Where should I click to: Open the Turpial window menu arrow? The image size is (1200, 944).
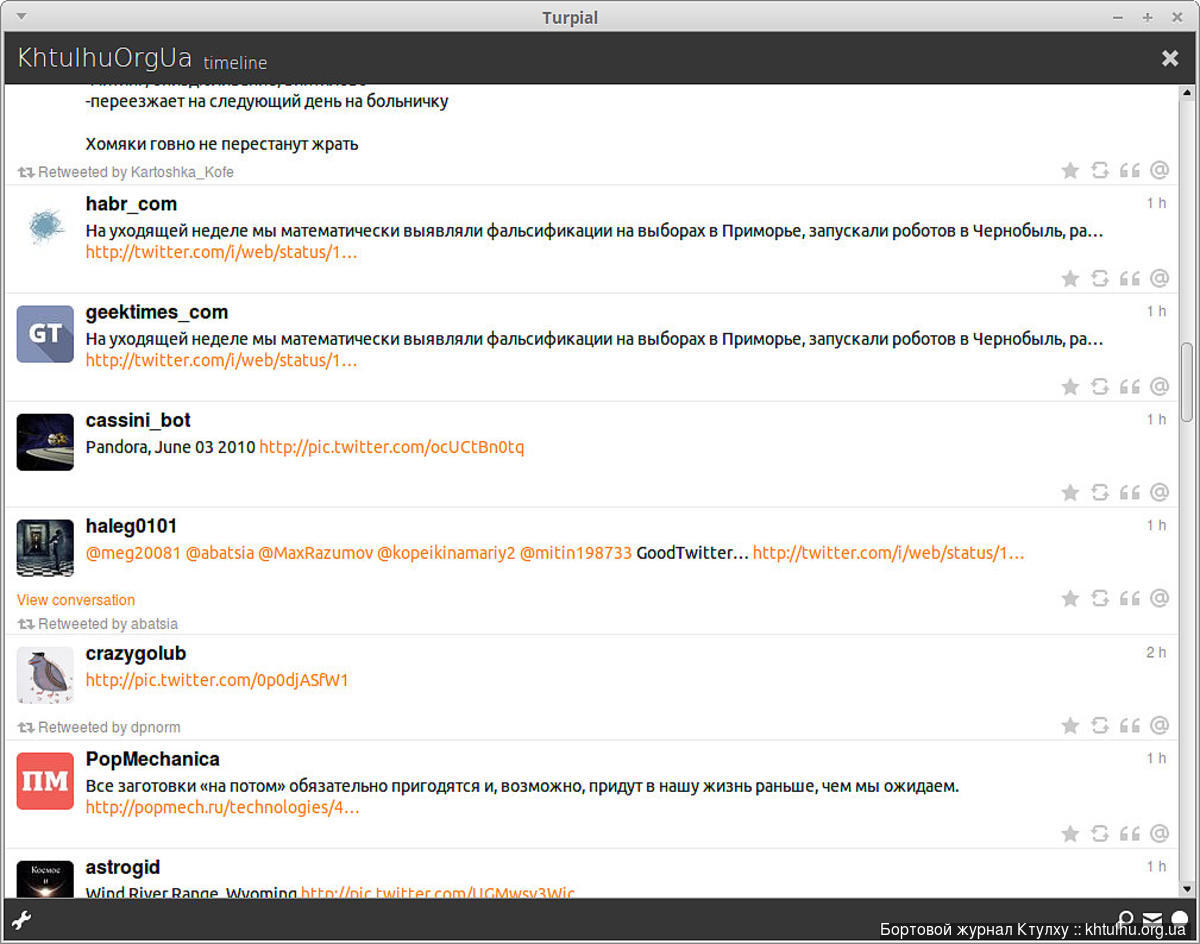click(x=22, y=17)
